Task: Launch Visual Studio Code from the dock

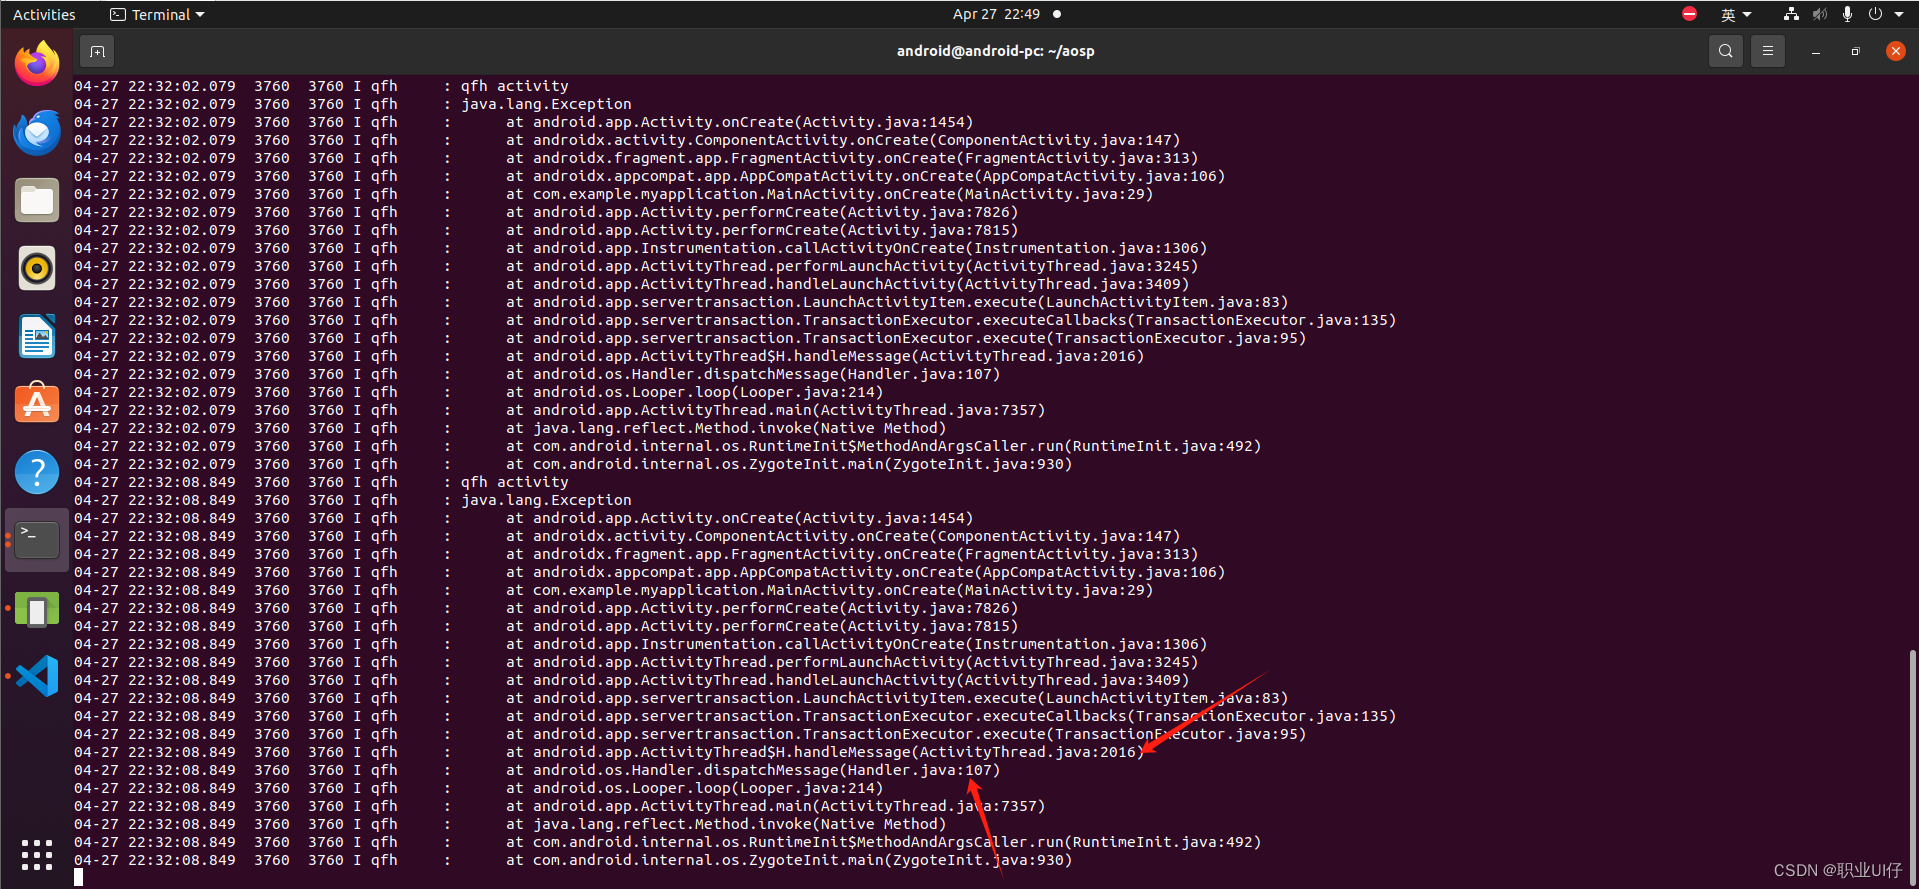Action: 37,677
